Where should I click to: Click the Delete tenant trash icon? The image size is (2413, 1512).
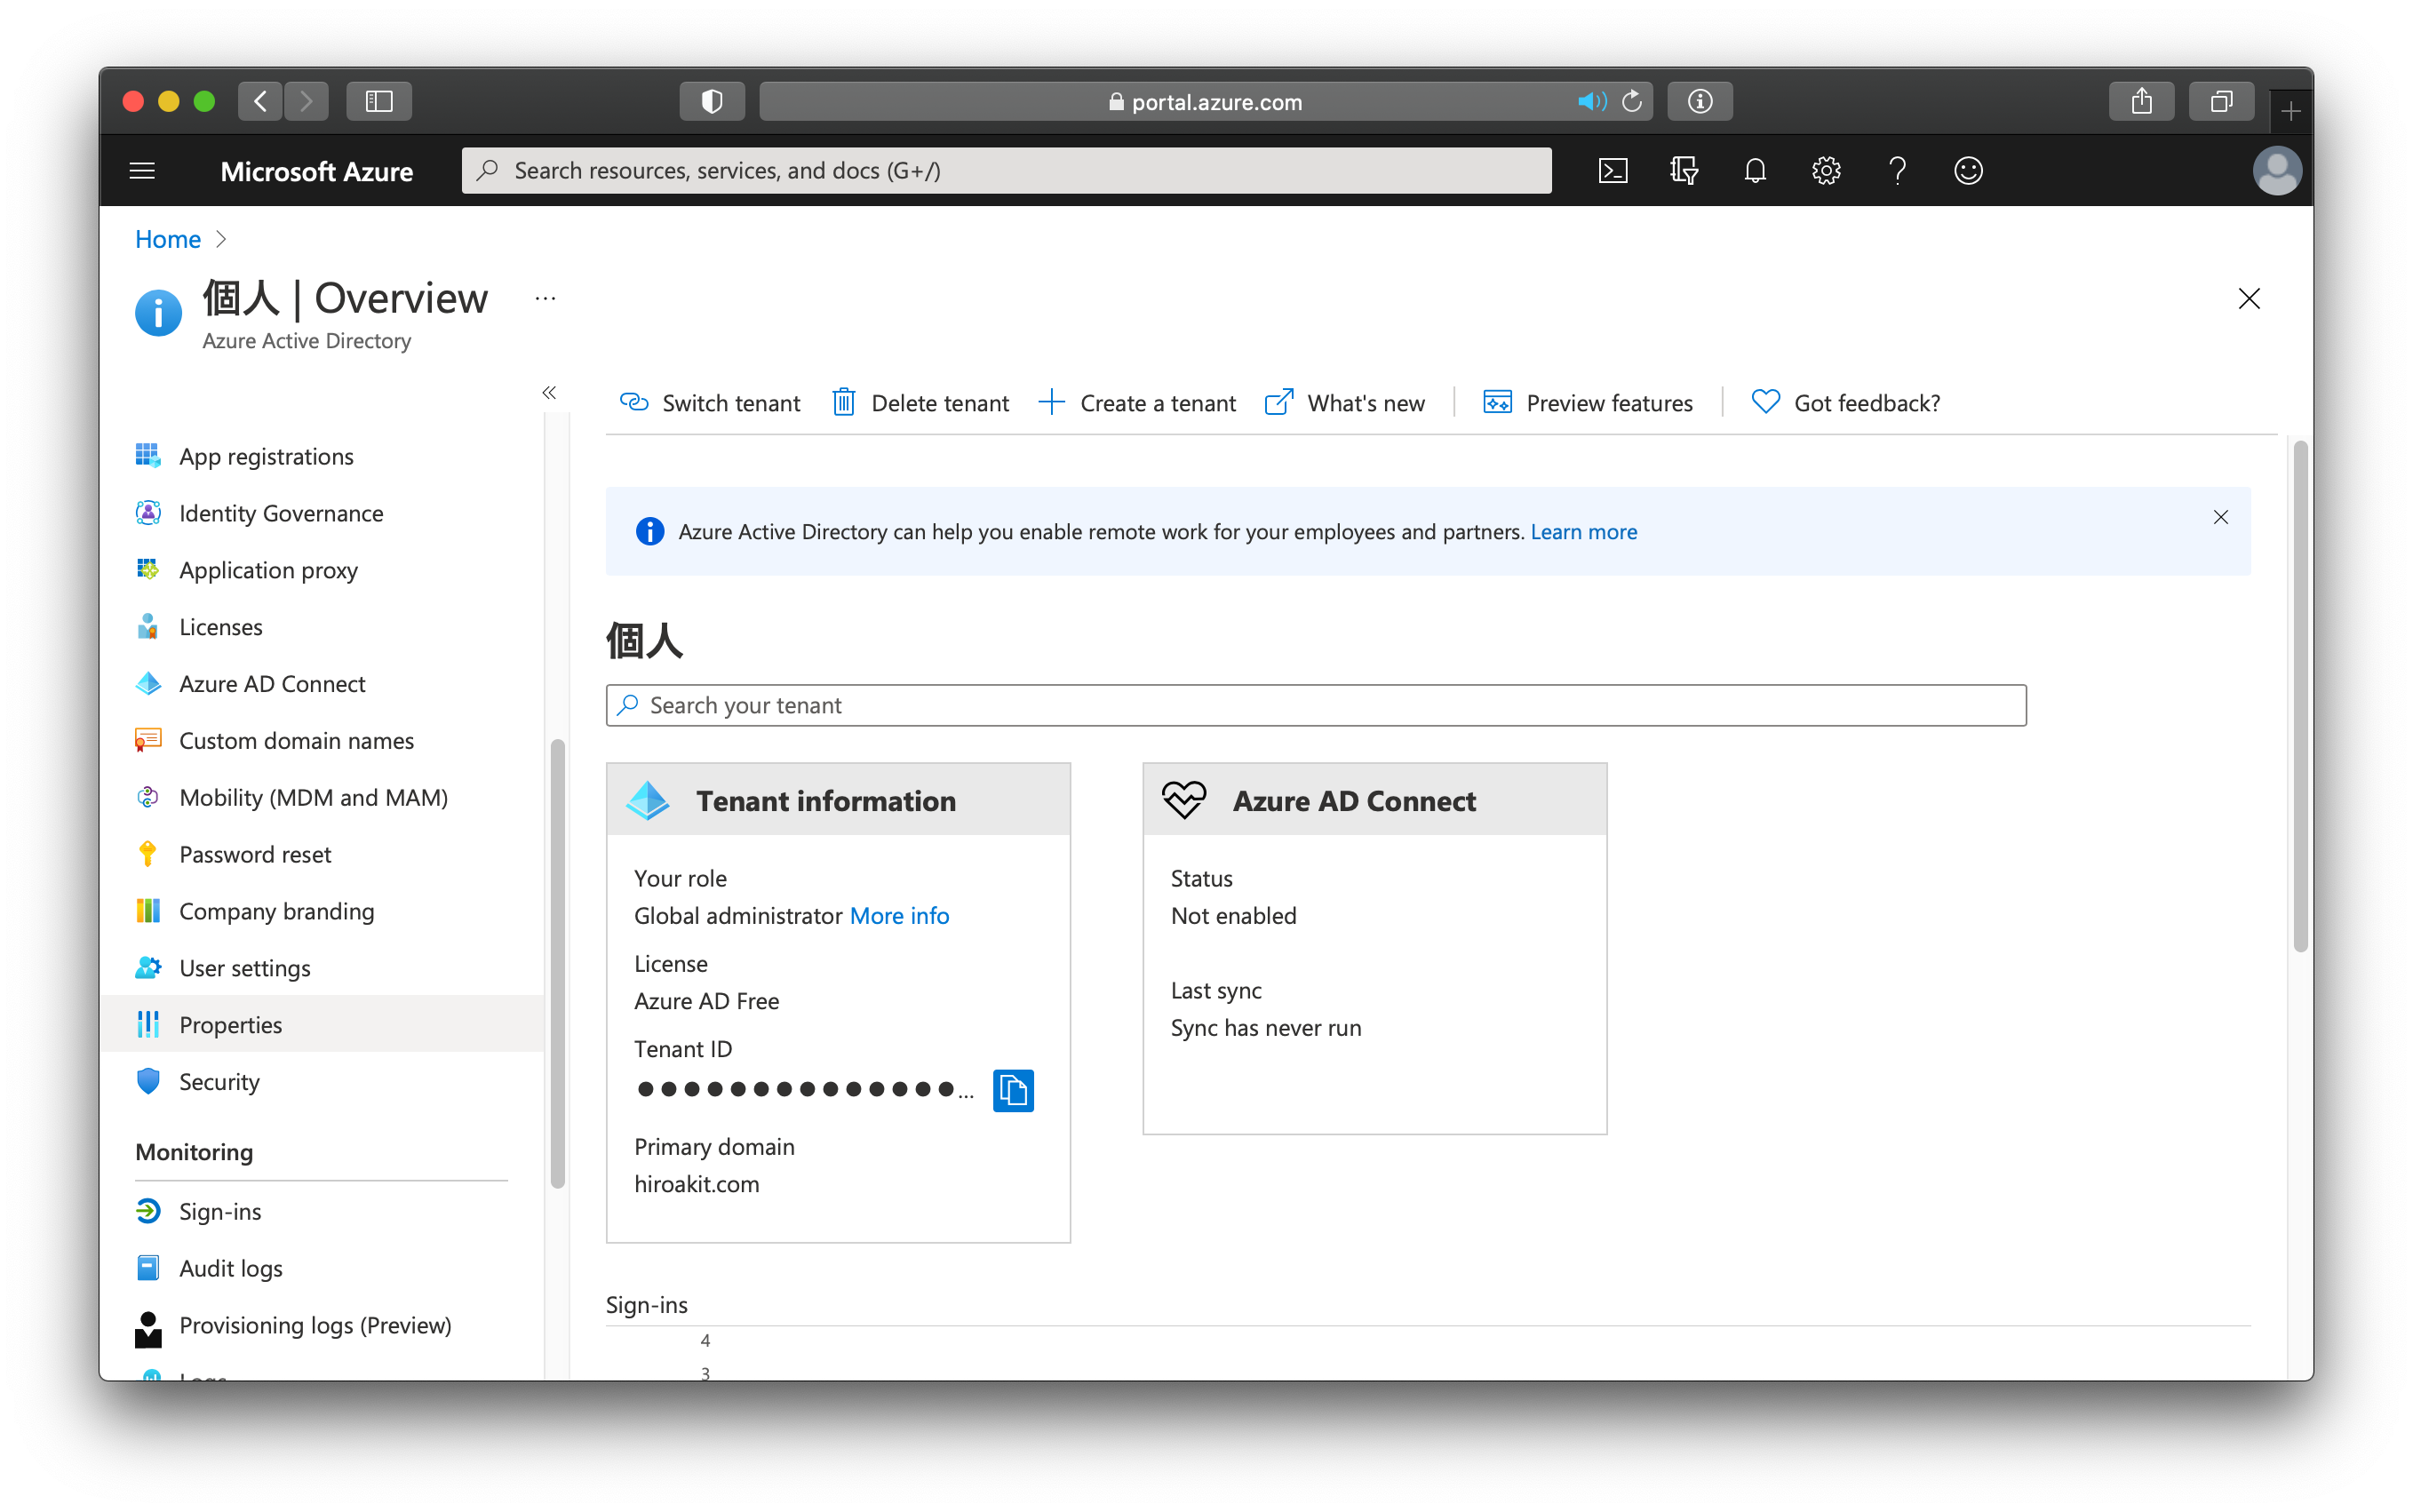coord(844,403)
